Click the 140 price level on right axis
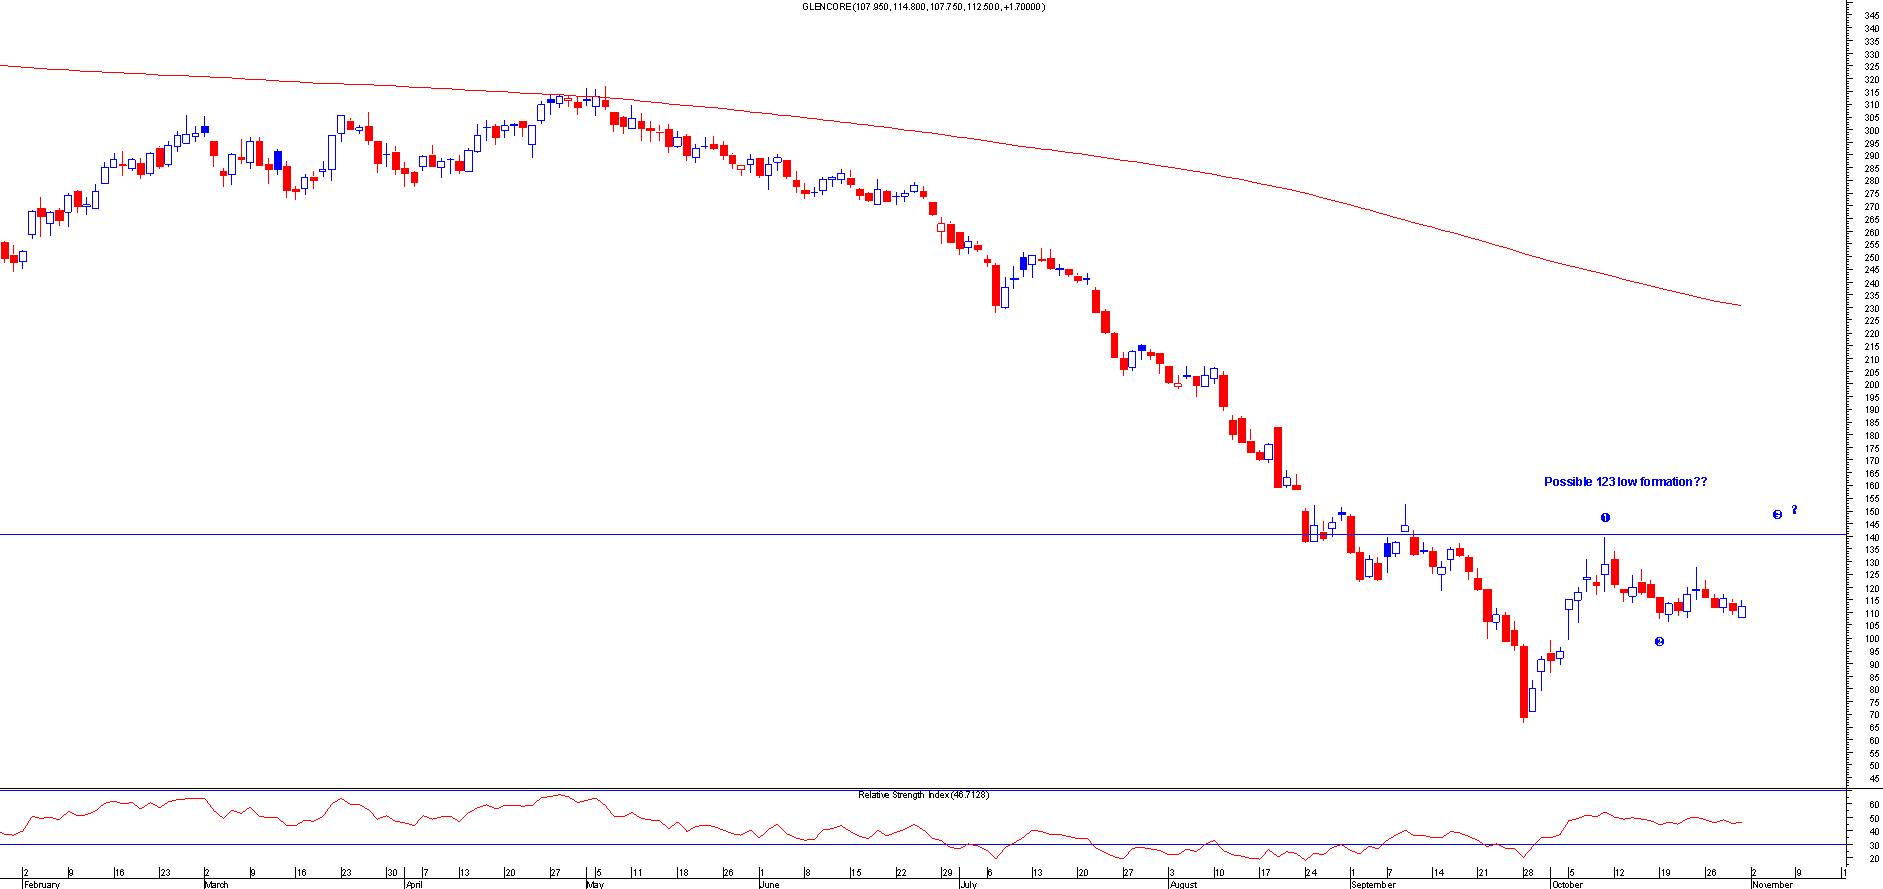The width and height of the screenshot is (1883, 889). tap(1870, 537)
